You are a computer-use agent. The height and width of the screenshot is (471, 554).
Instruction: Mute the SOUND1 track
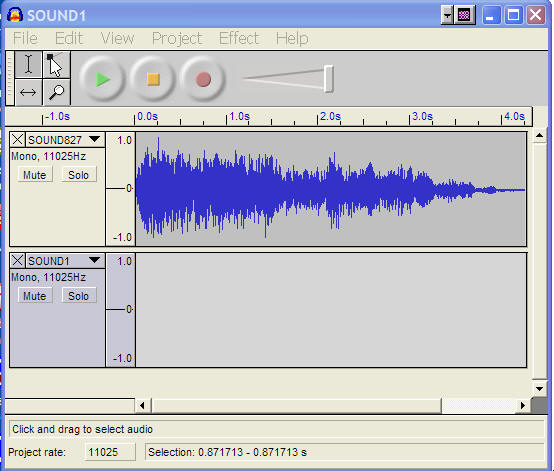click(35, 296)
